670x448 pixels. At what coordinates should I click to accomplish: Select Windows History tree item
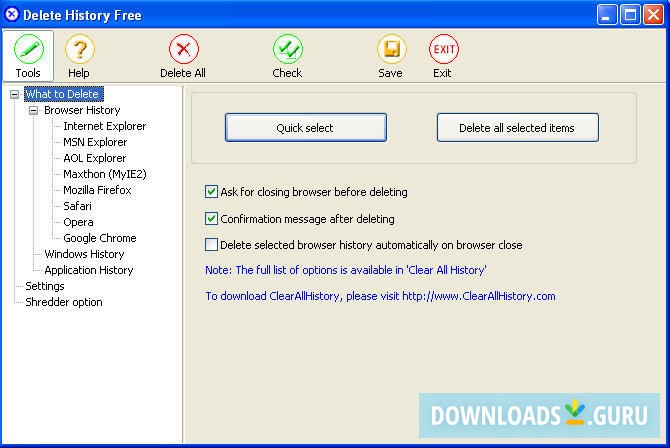84,254
